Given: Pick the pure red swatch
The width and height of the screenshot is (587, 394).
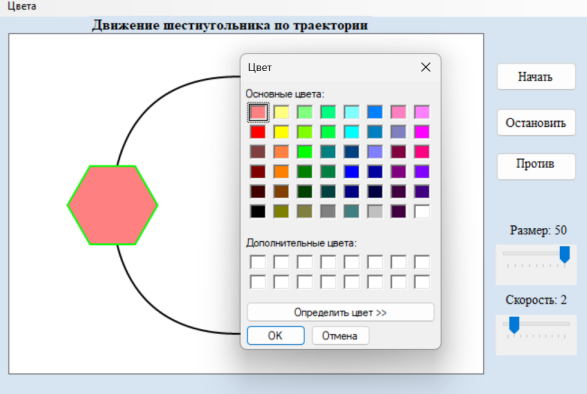Looking at the screenshot, I should pos(258,132).
